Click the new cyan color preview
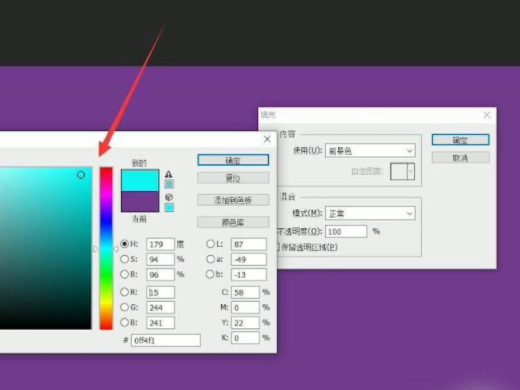The height and width of the screenshot is (390, 520). coord(140,180)
